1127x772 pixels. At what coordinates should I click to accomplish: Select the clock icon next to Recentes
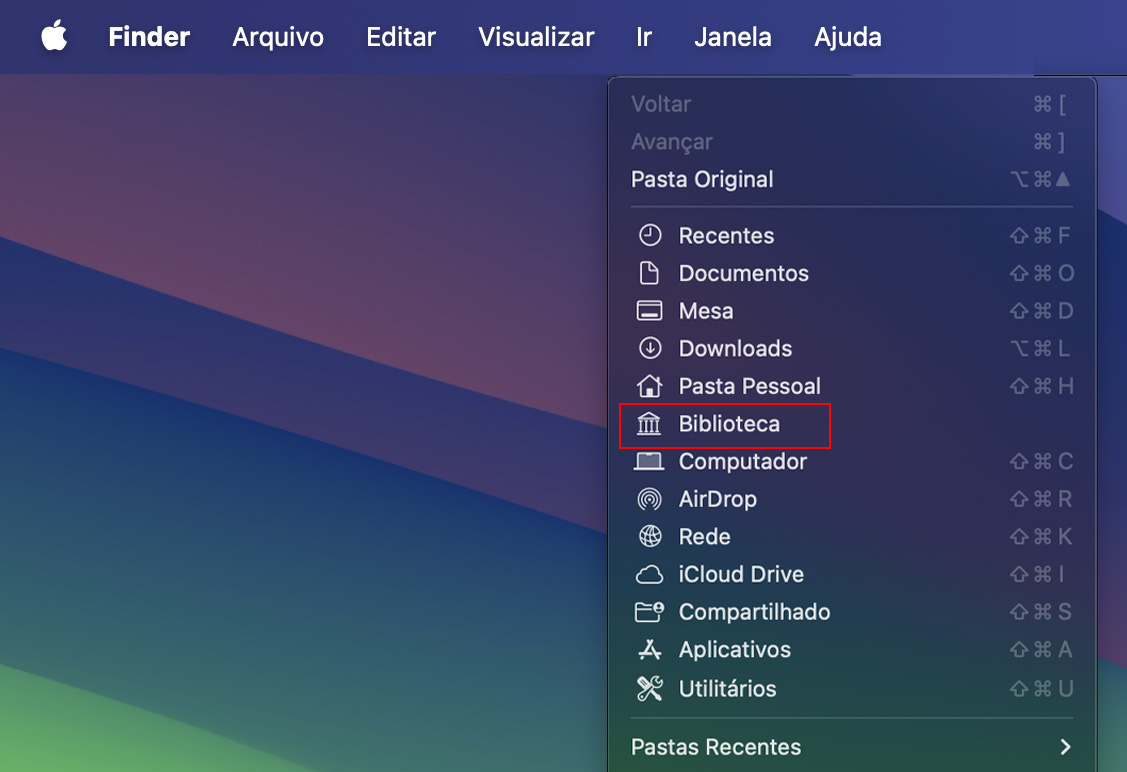pos(651,235)
